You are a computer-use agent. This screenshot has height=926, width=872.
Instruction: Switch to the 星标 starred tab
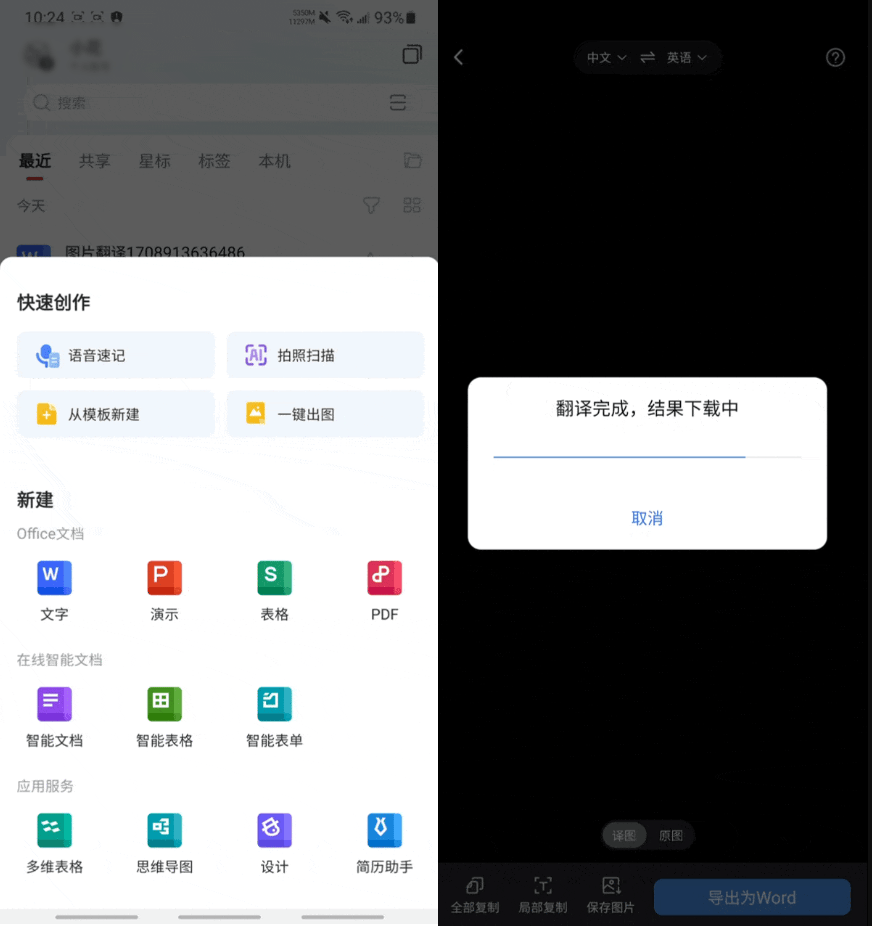point(155,160)
